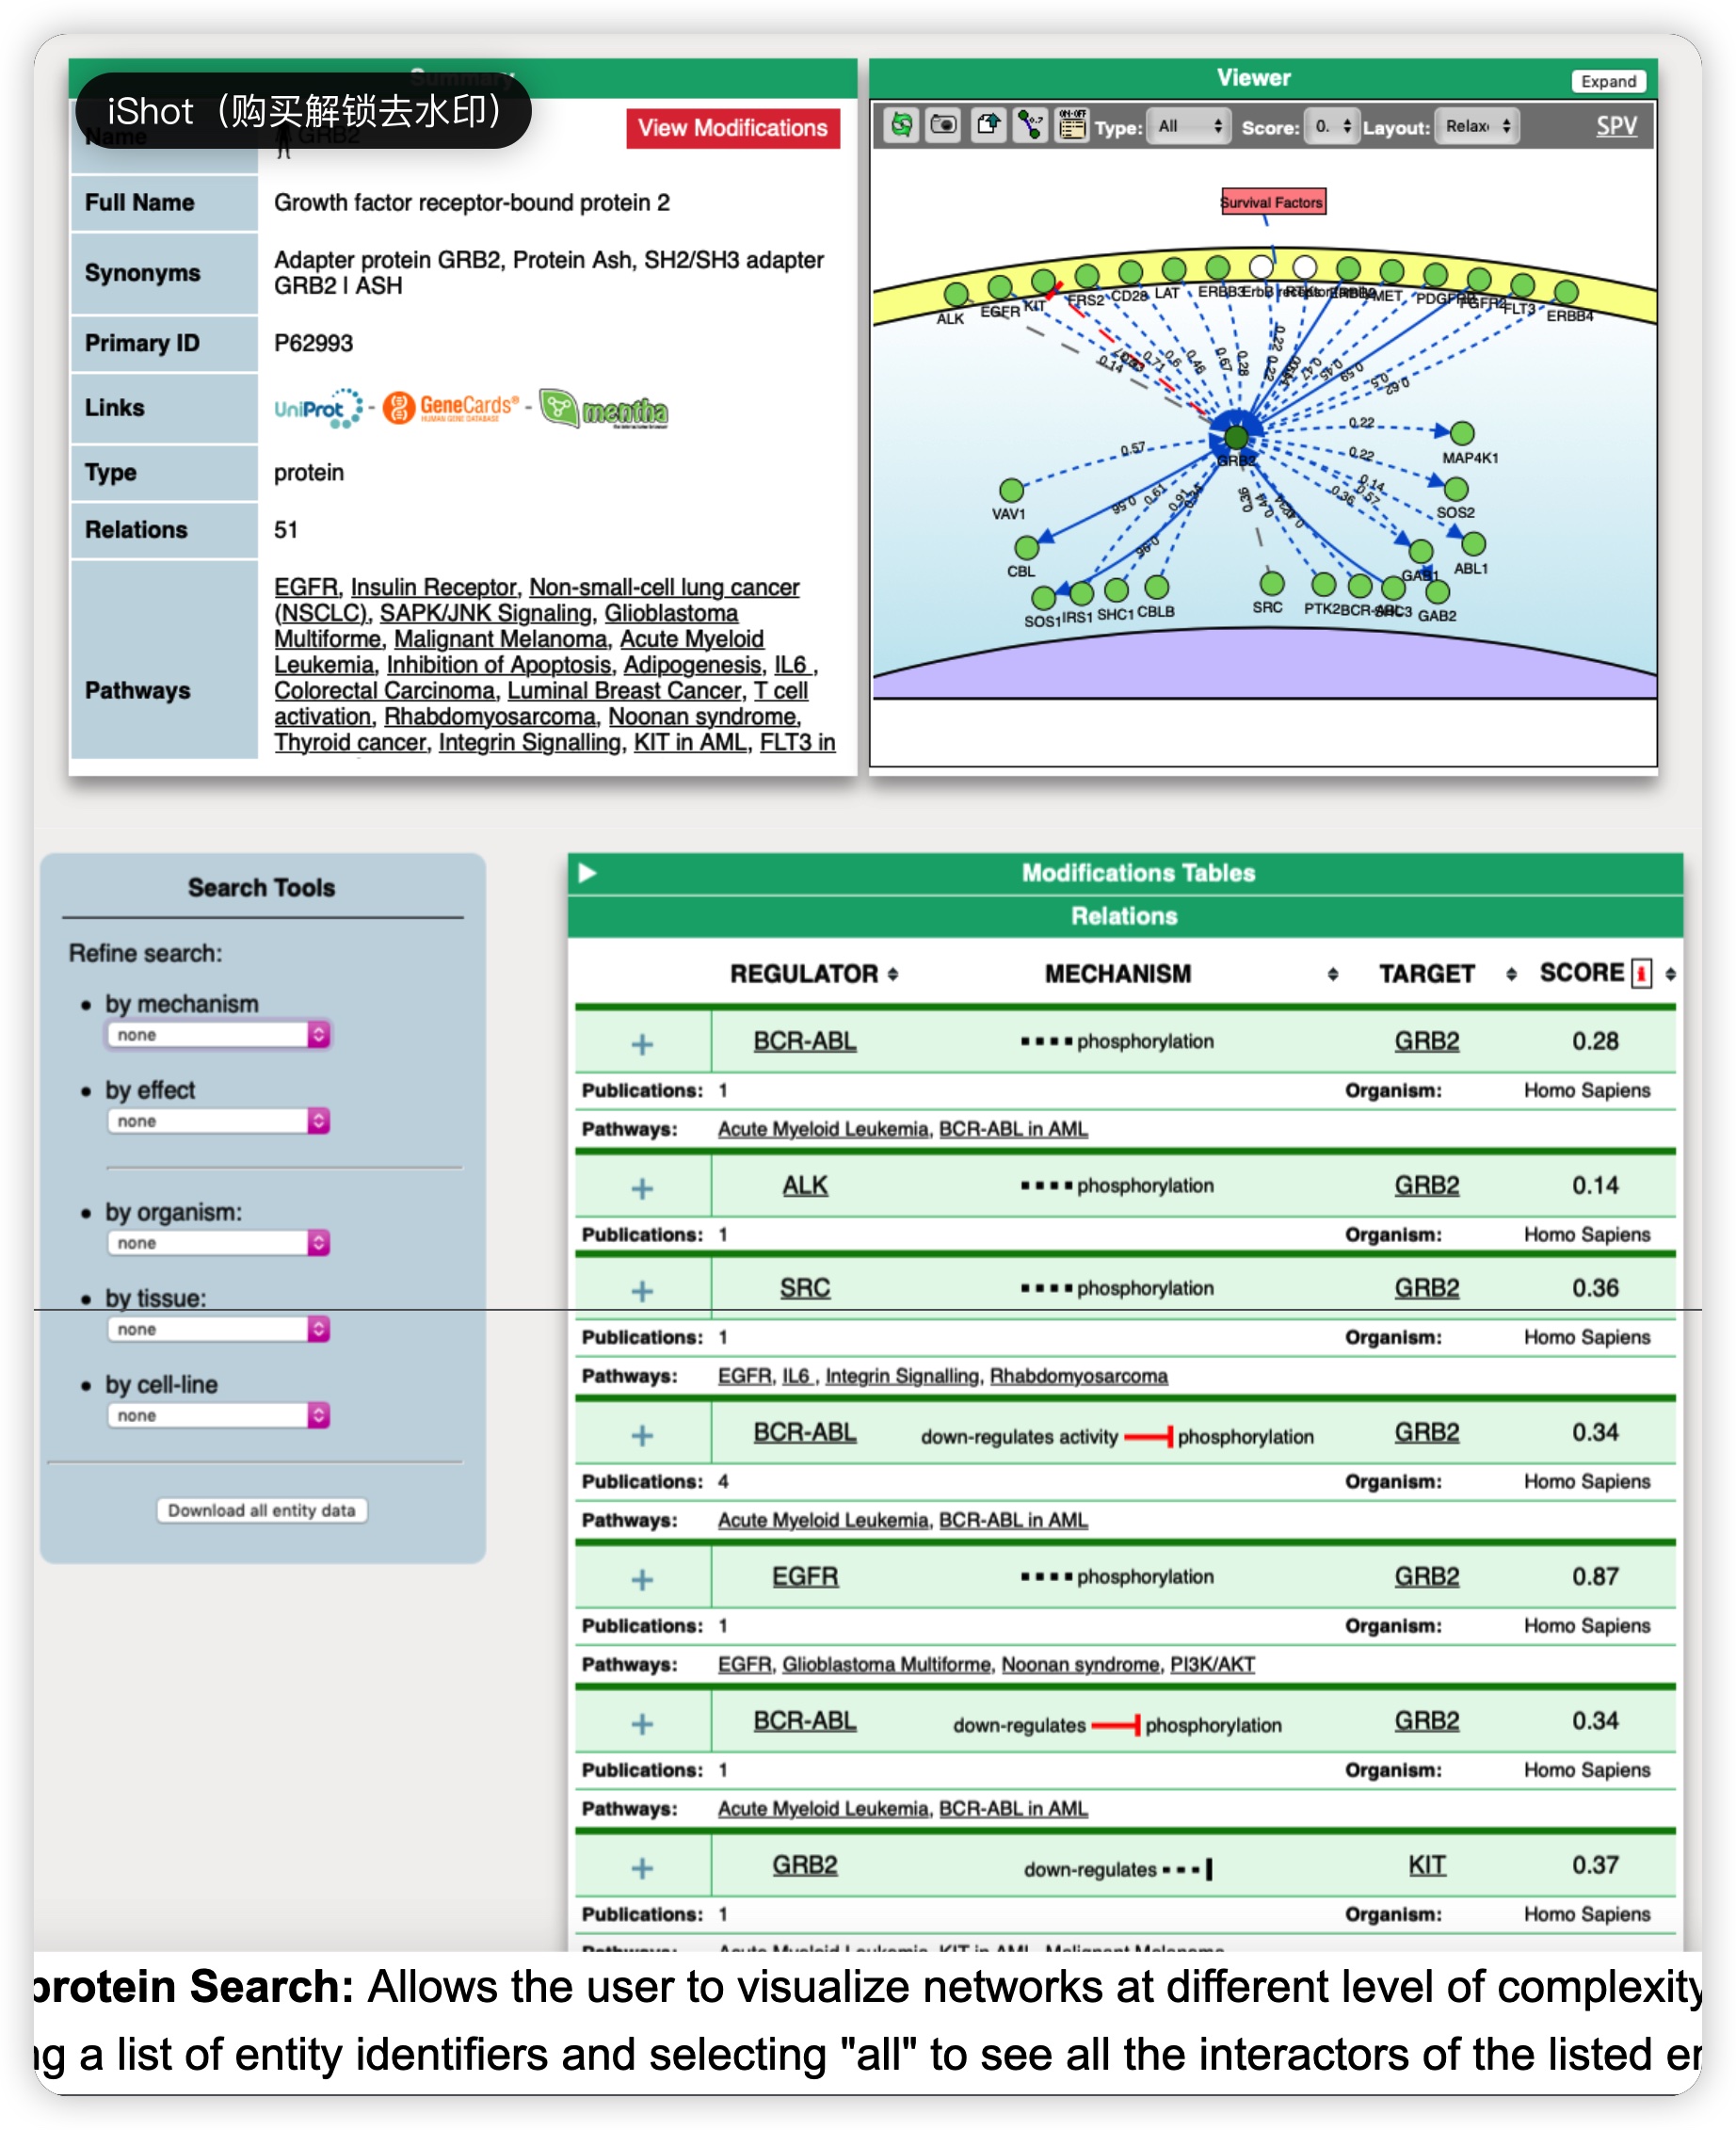Open the by effect dropdown
Viewport: 1736px width, 2130px height.
point(219,1121)
